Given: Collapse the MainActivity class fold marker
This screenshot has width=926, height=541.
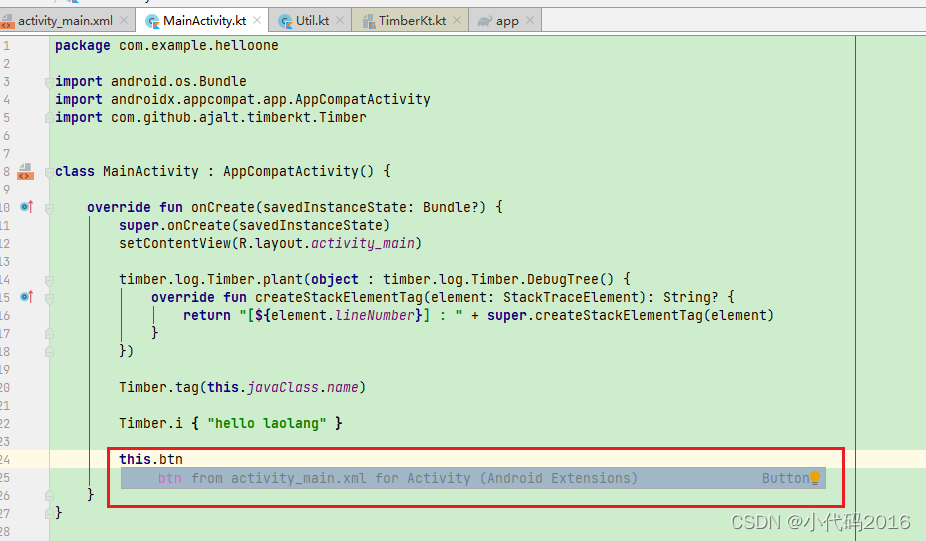Looking at the screenshot, I should tap(49, 172).
